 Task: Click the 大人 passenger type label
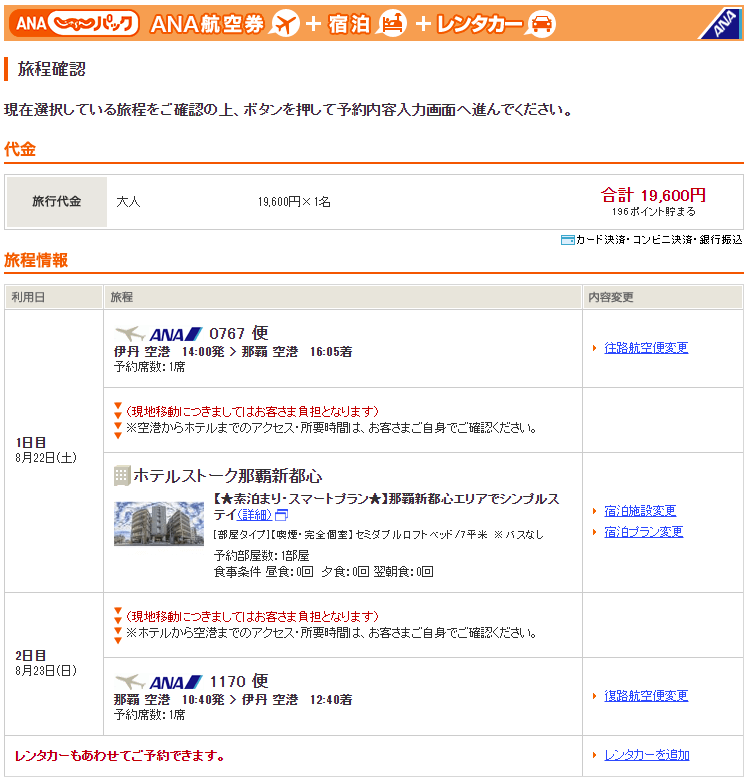[x=128, y=202]
